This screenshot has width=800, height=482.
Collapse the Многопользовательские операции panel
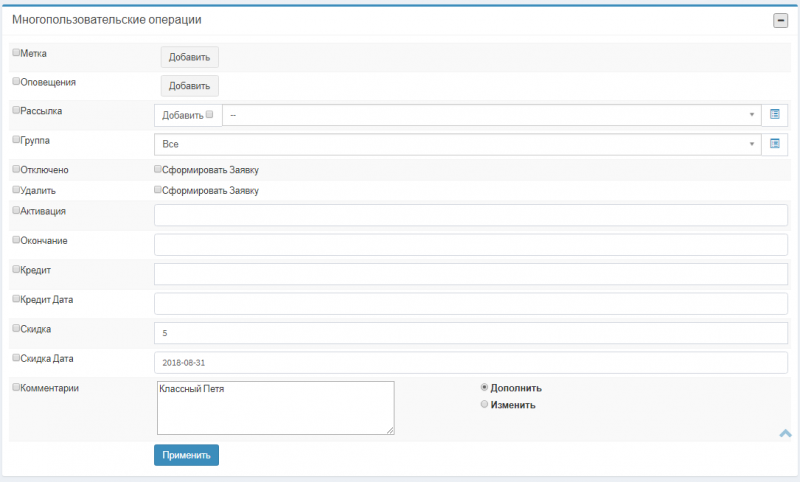click(x=780, y=20)
